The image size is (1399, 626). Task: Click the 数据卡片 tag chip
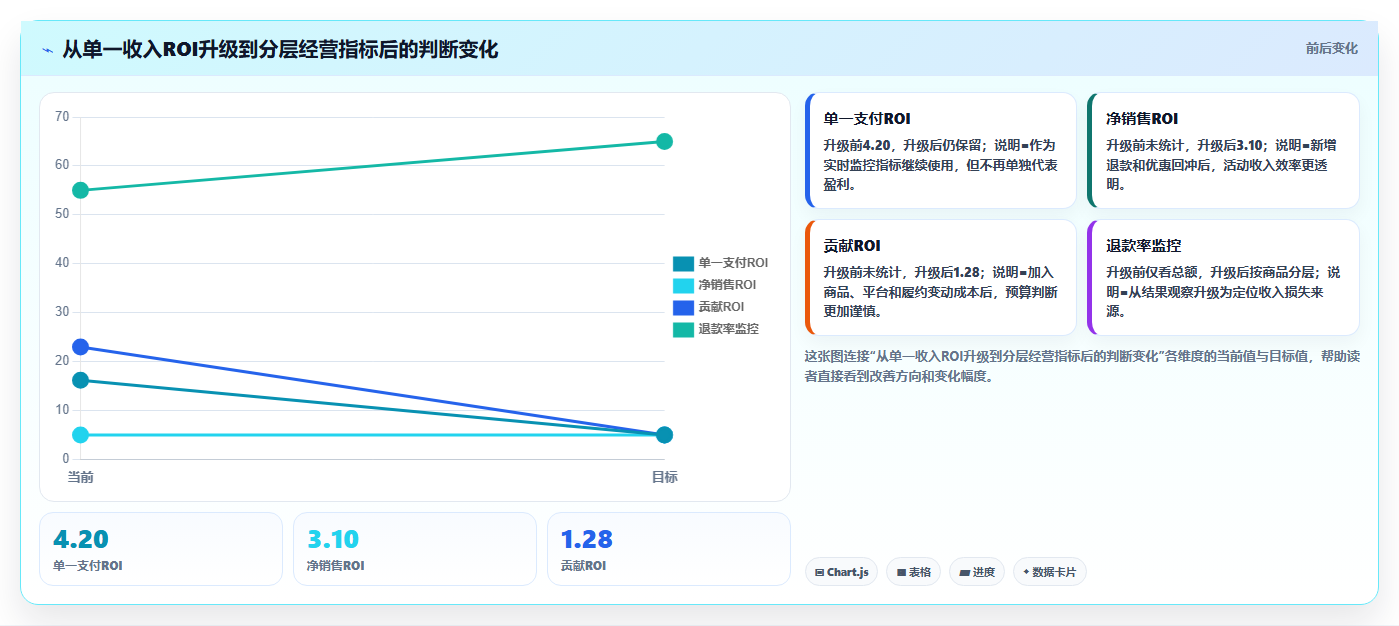pos(1049,572)
